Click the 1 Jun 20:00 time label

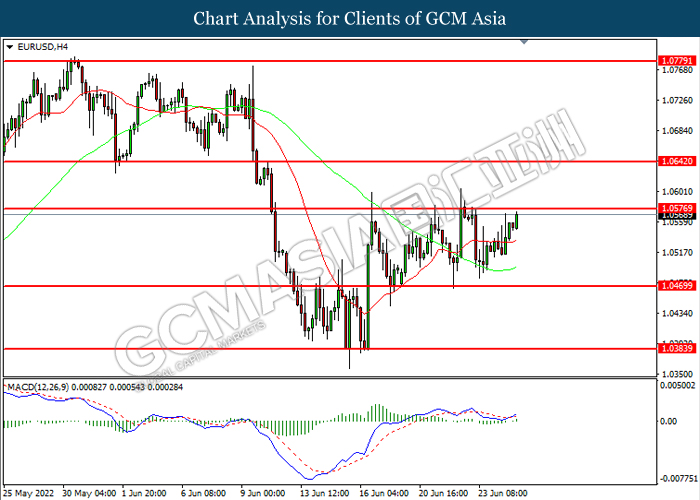click(x=144, y=493)
